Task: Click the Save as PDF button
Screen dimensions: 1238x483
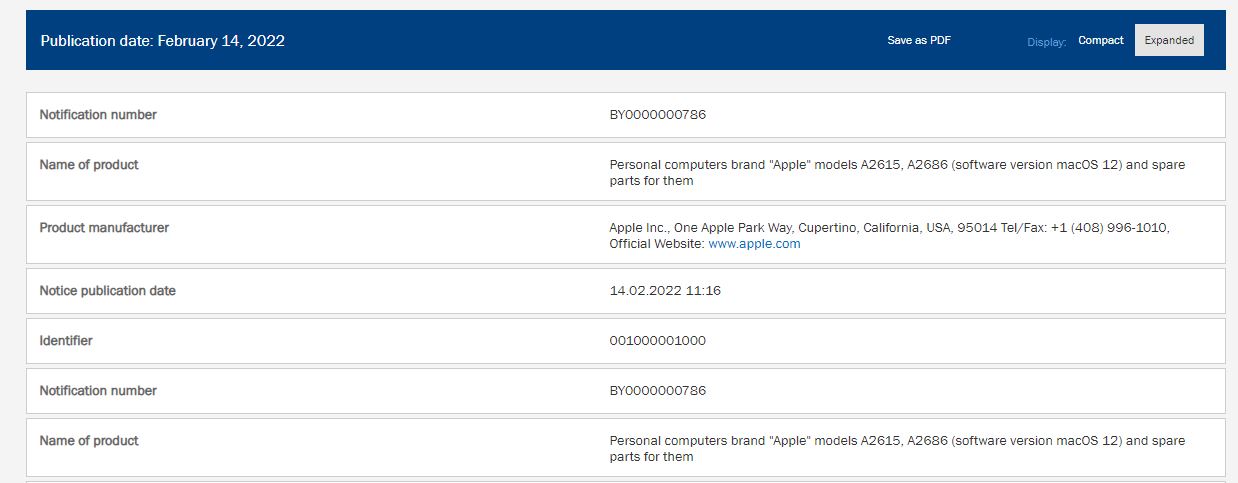Action: tap(919, 41)
